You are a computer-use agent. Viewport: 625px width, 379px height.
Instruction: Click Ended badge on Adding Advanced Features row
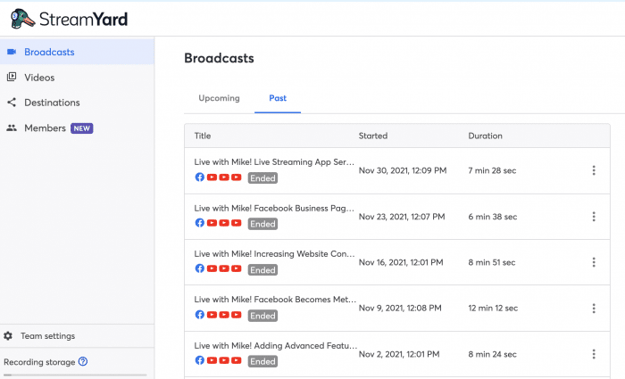263,361
